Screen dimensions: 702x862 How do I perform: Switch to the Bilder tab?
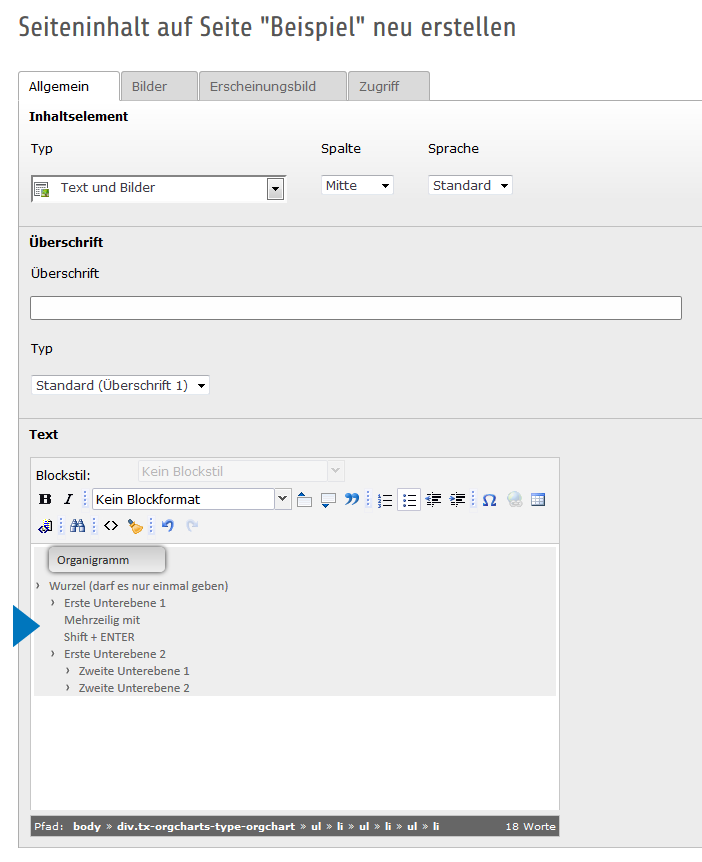(149, 87)
